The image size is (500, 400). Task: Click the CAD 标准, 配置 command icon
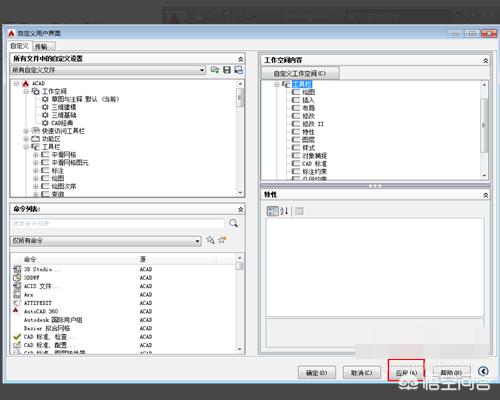17,345
